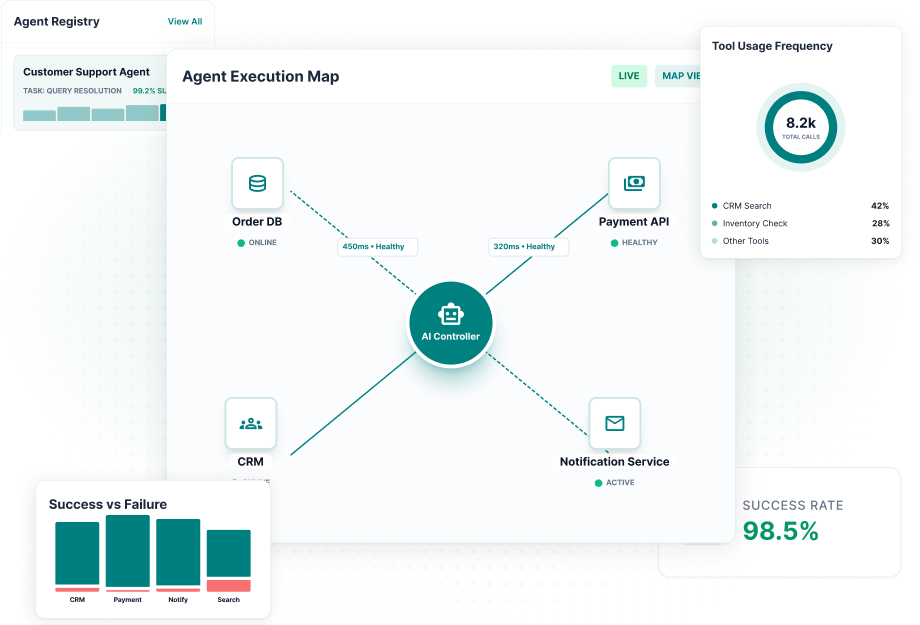920x625 pixels.
Task: Select the Inventory Check legend entry
Action: click(754, 224)
